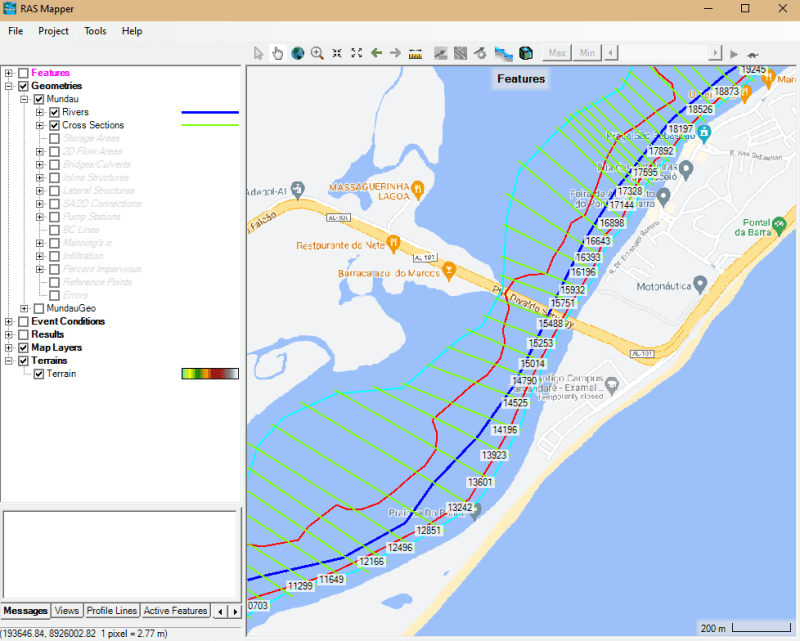Click the Min profile button
800x641 pixels.
click(x=587, y=53)
